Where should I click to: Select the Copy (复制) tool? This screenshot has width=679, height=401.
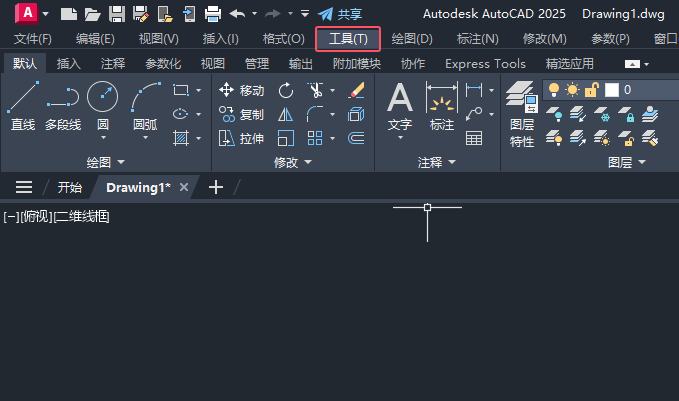(242, 114)
